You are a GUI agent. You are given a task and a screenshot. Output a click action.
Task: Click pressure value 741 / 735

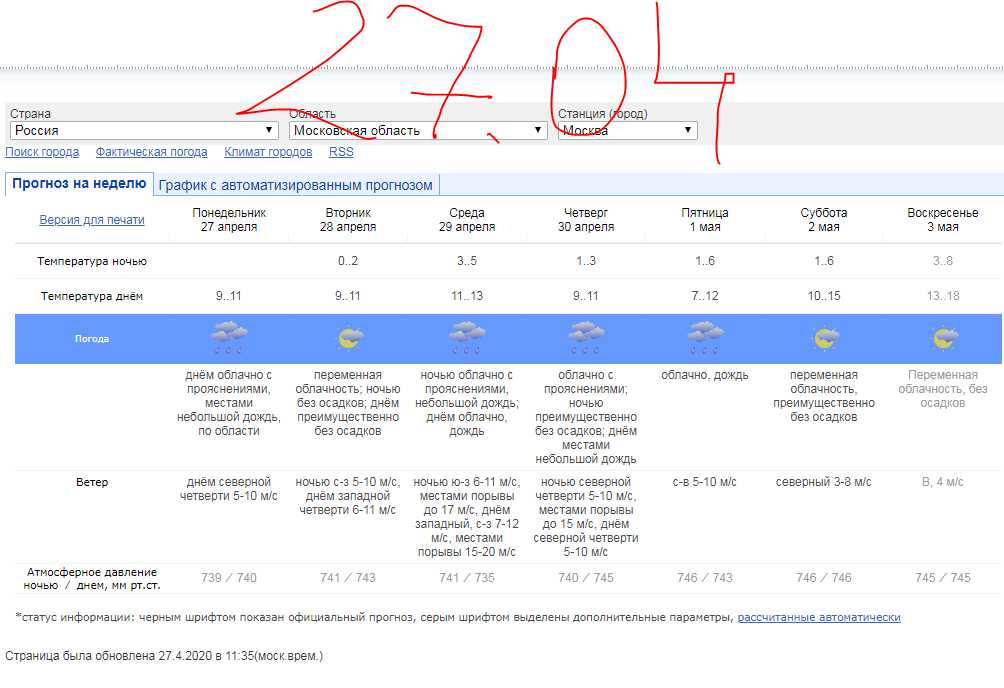tap(467, 578)
